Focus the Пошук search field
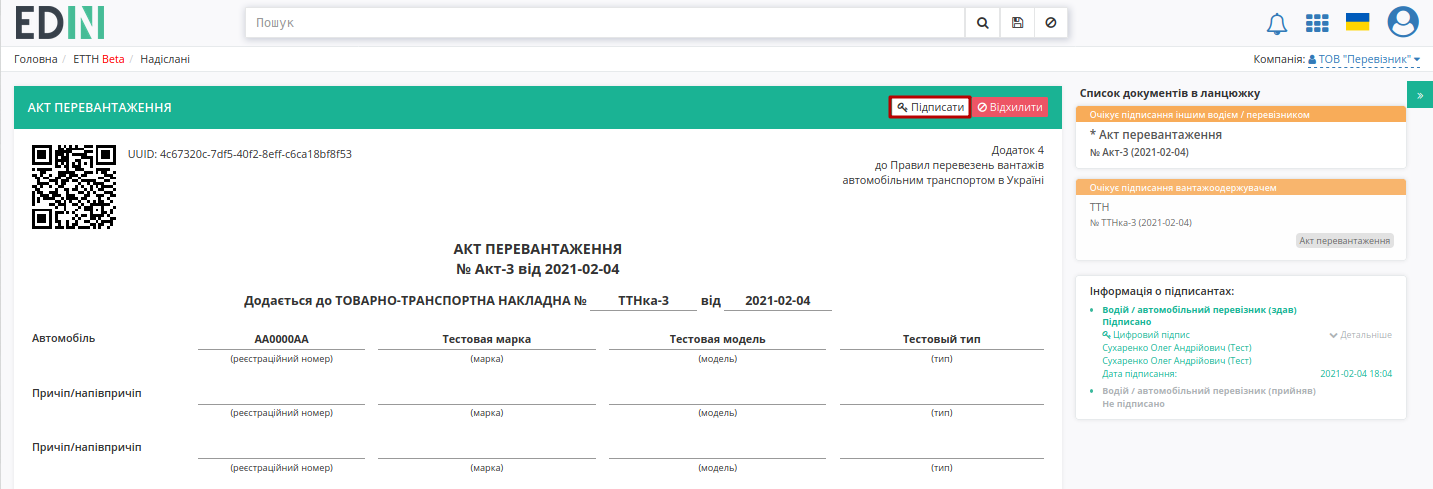 tap(605, 22)
